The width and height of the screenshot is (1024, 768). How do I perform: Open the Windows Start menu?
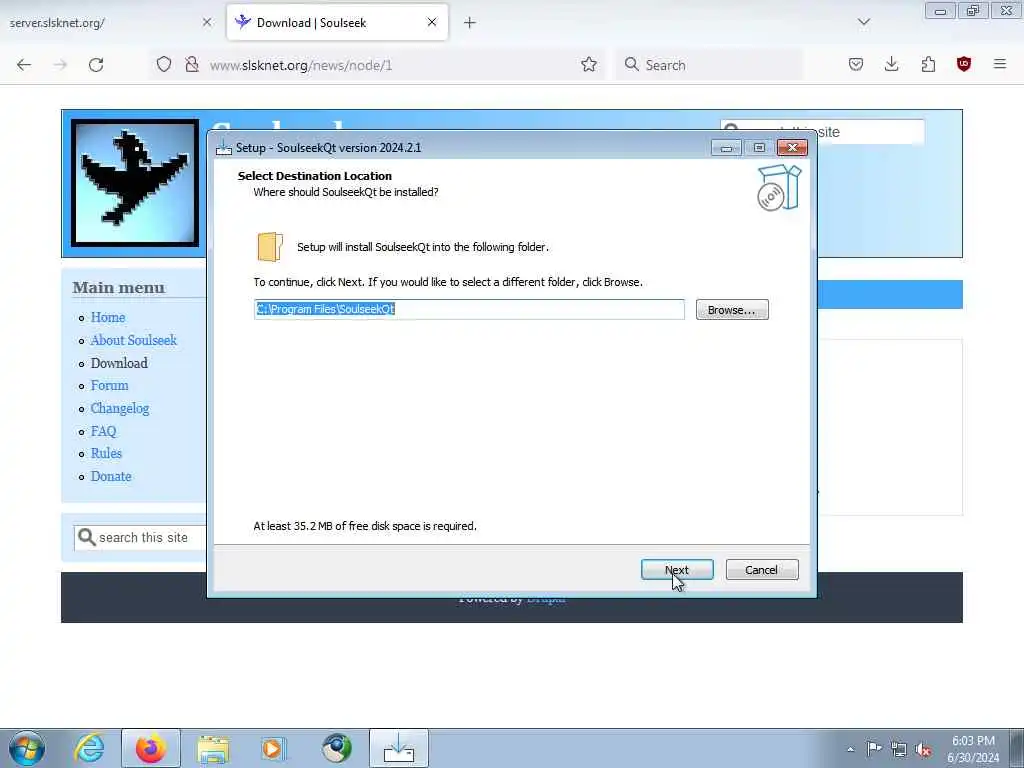tap(27, 748)
